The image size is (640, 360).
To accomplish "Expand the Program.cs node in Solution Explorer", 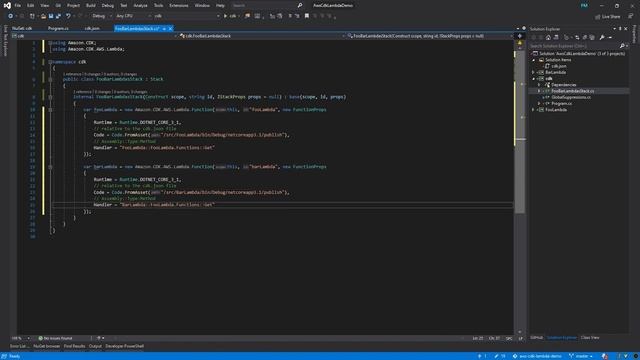I will tap(539, 104).
